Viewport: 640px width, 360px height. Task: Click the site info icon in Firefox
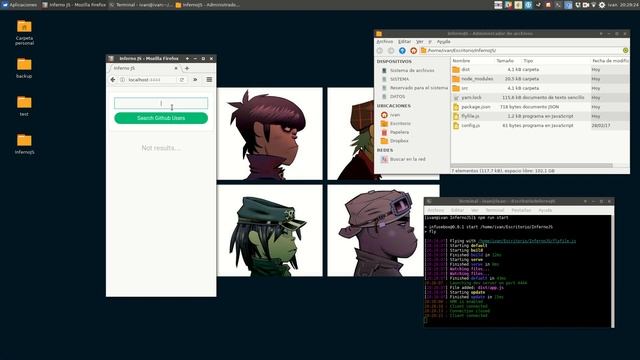(x=122, y=80)
